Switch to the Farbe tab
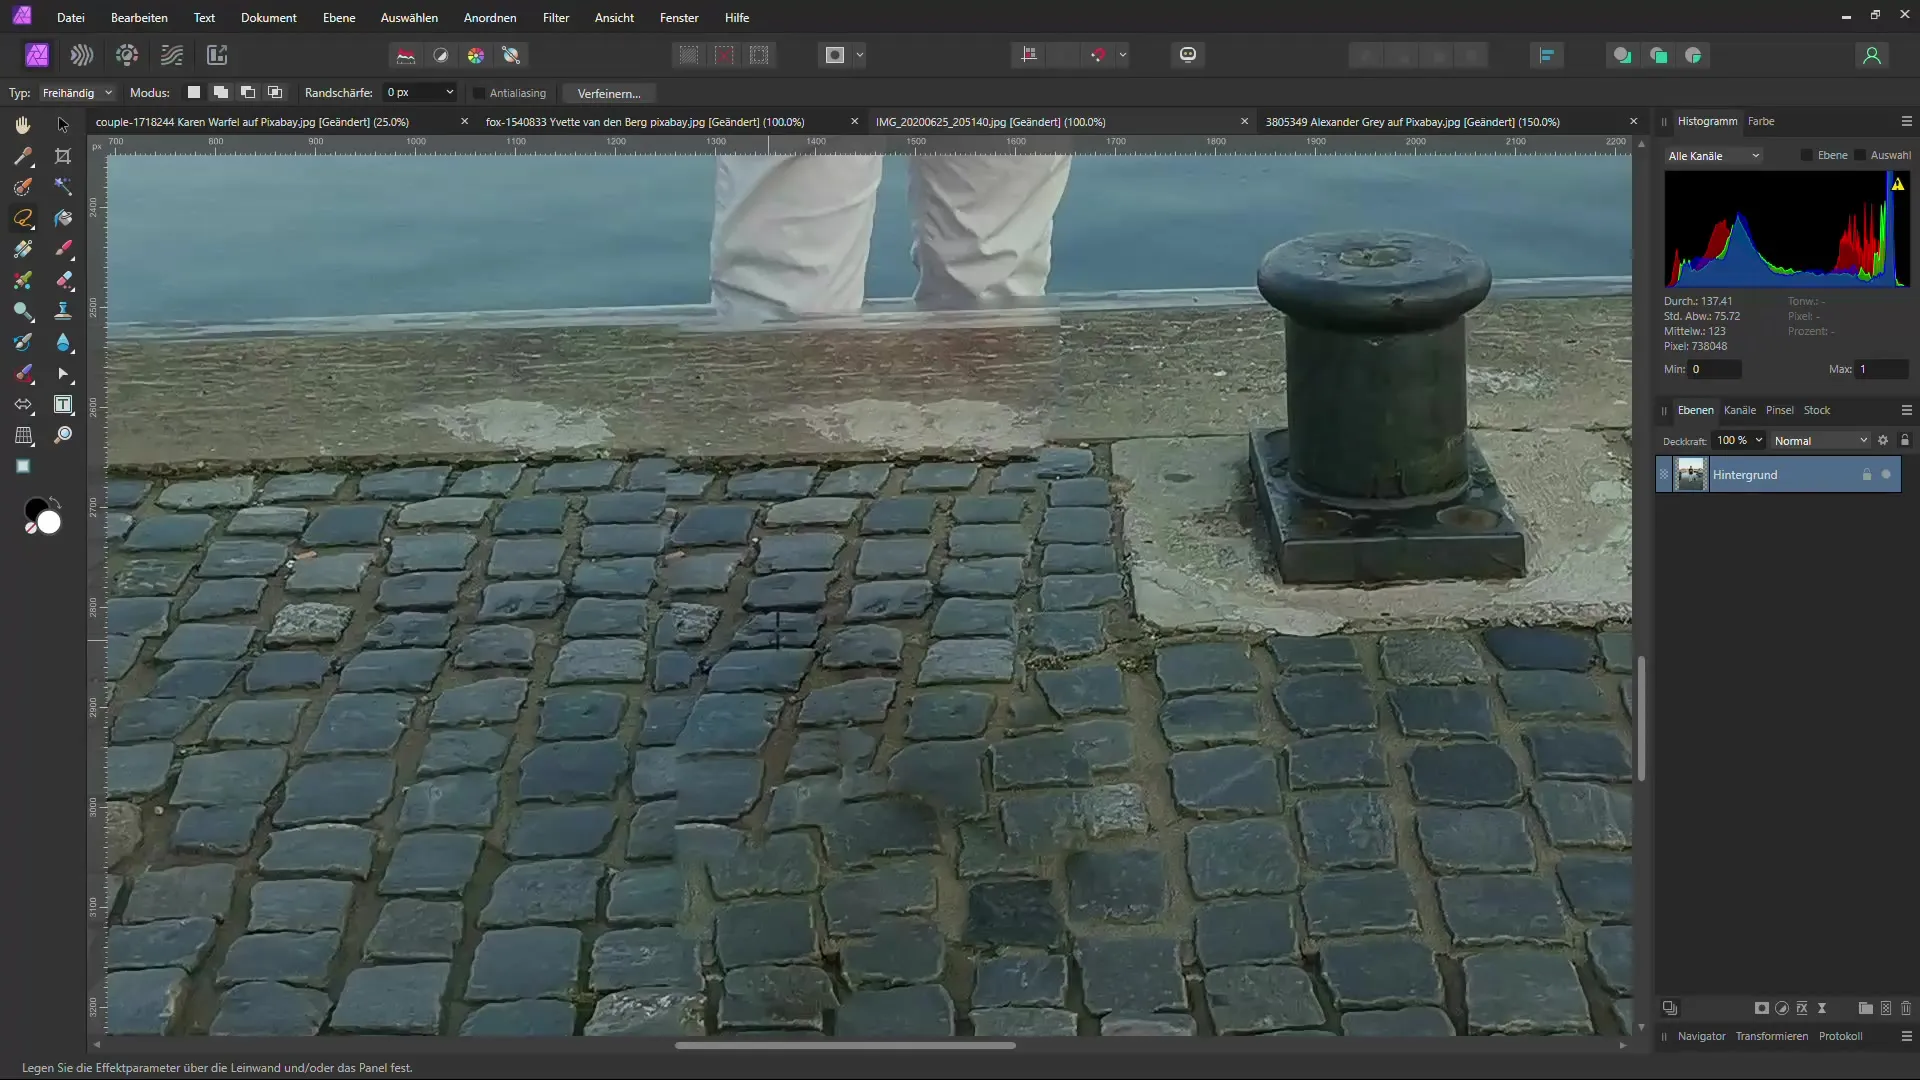The width and height of the screenshot is (1920, 1080). 1761,121
